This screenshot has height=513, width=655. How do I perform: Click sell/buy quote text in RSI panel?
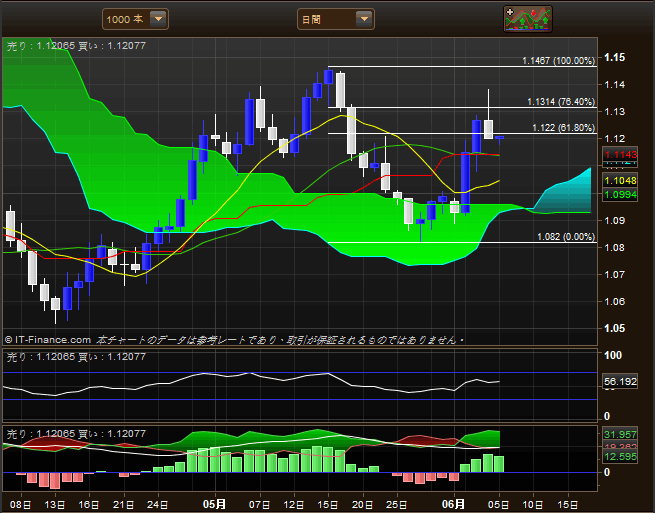coord(76,356)
